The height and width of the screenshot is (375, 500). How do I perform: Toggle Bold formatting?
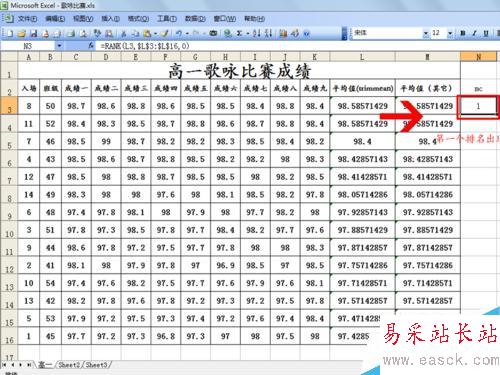tap(463, 33)
